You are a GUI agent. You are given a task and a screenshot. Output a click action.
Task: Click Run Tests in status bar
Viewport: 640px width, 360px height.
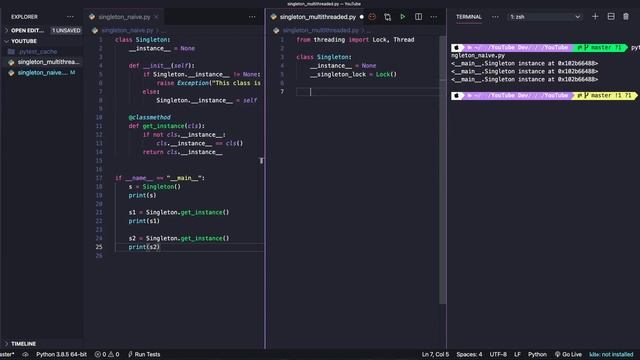coord(144,354)
